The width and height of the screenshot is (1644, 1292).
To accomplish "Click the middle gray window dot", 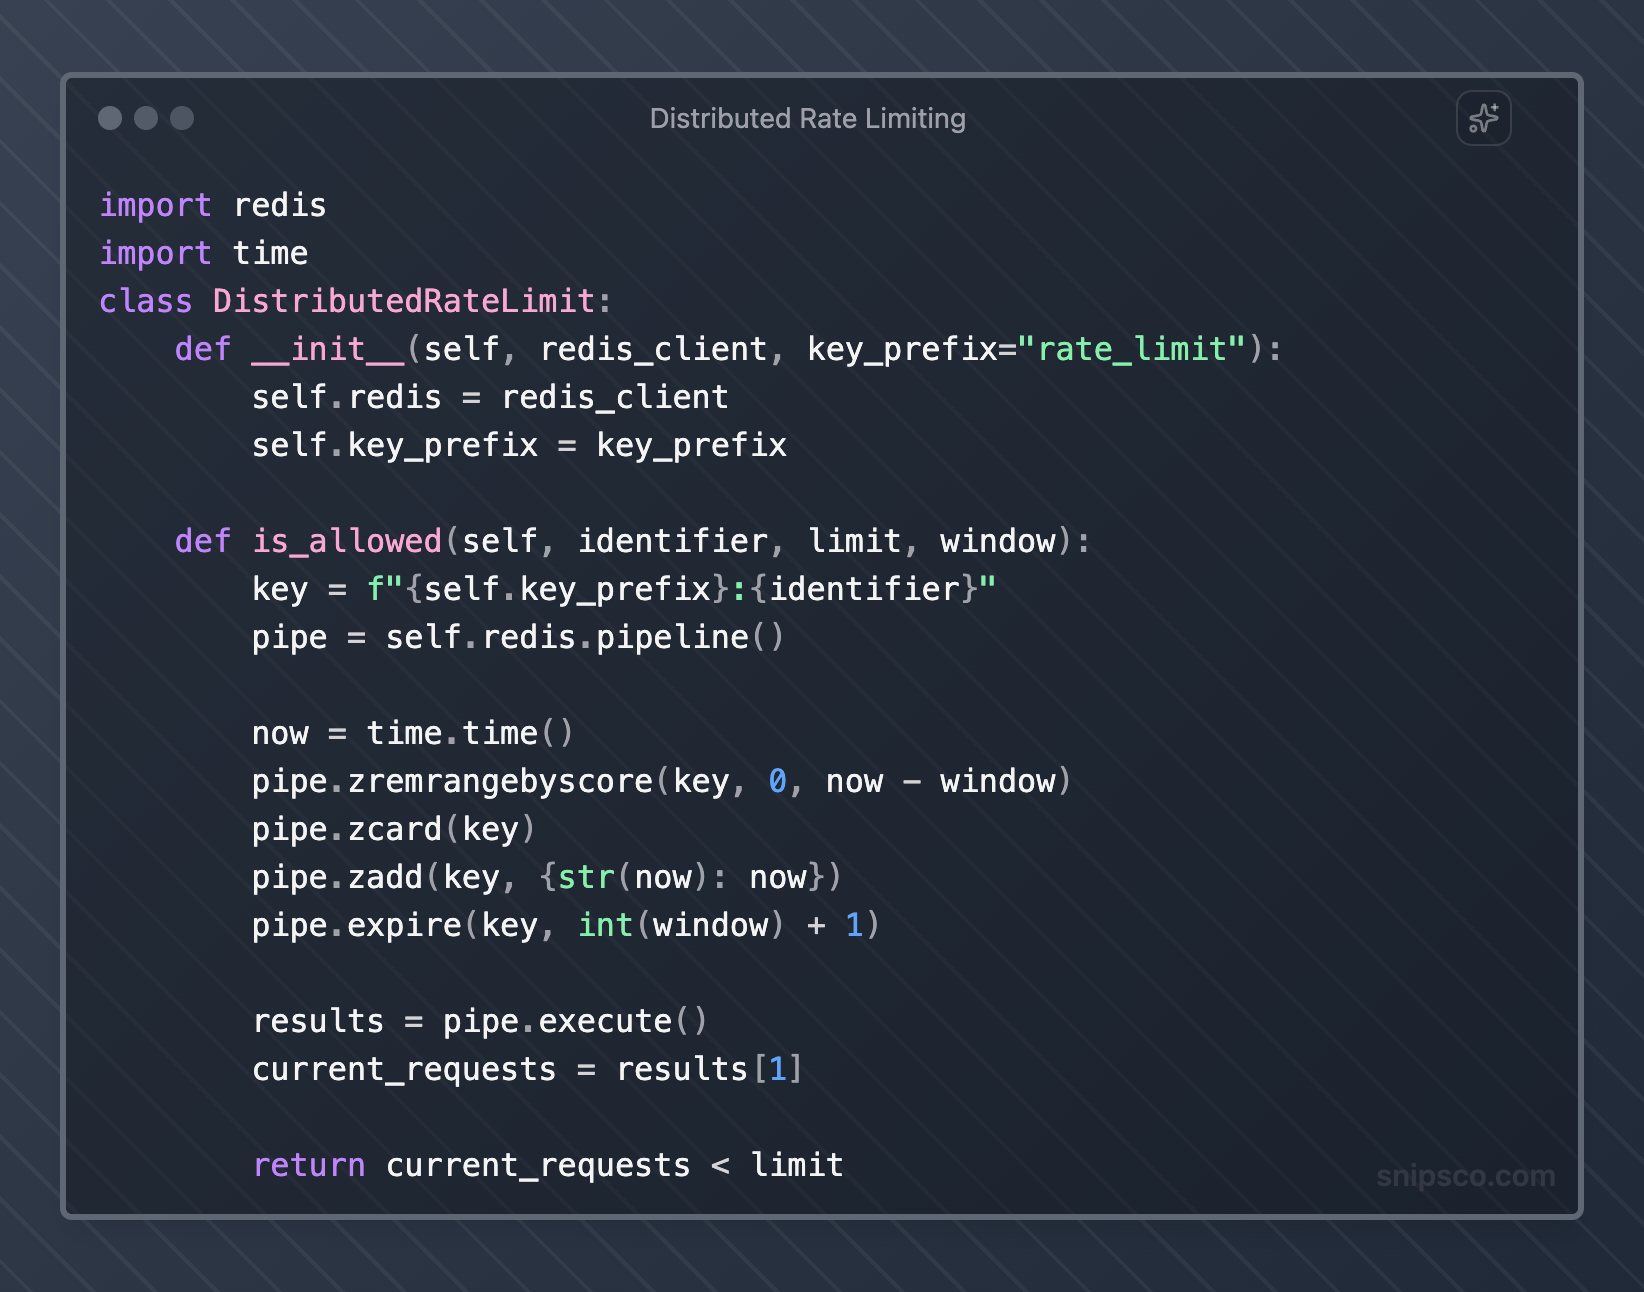I will [x=146, y=118].
